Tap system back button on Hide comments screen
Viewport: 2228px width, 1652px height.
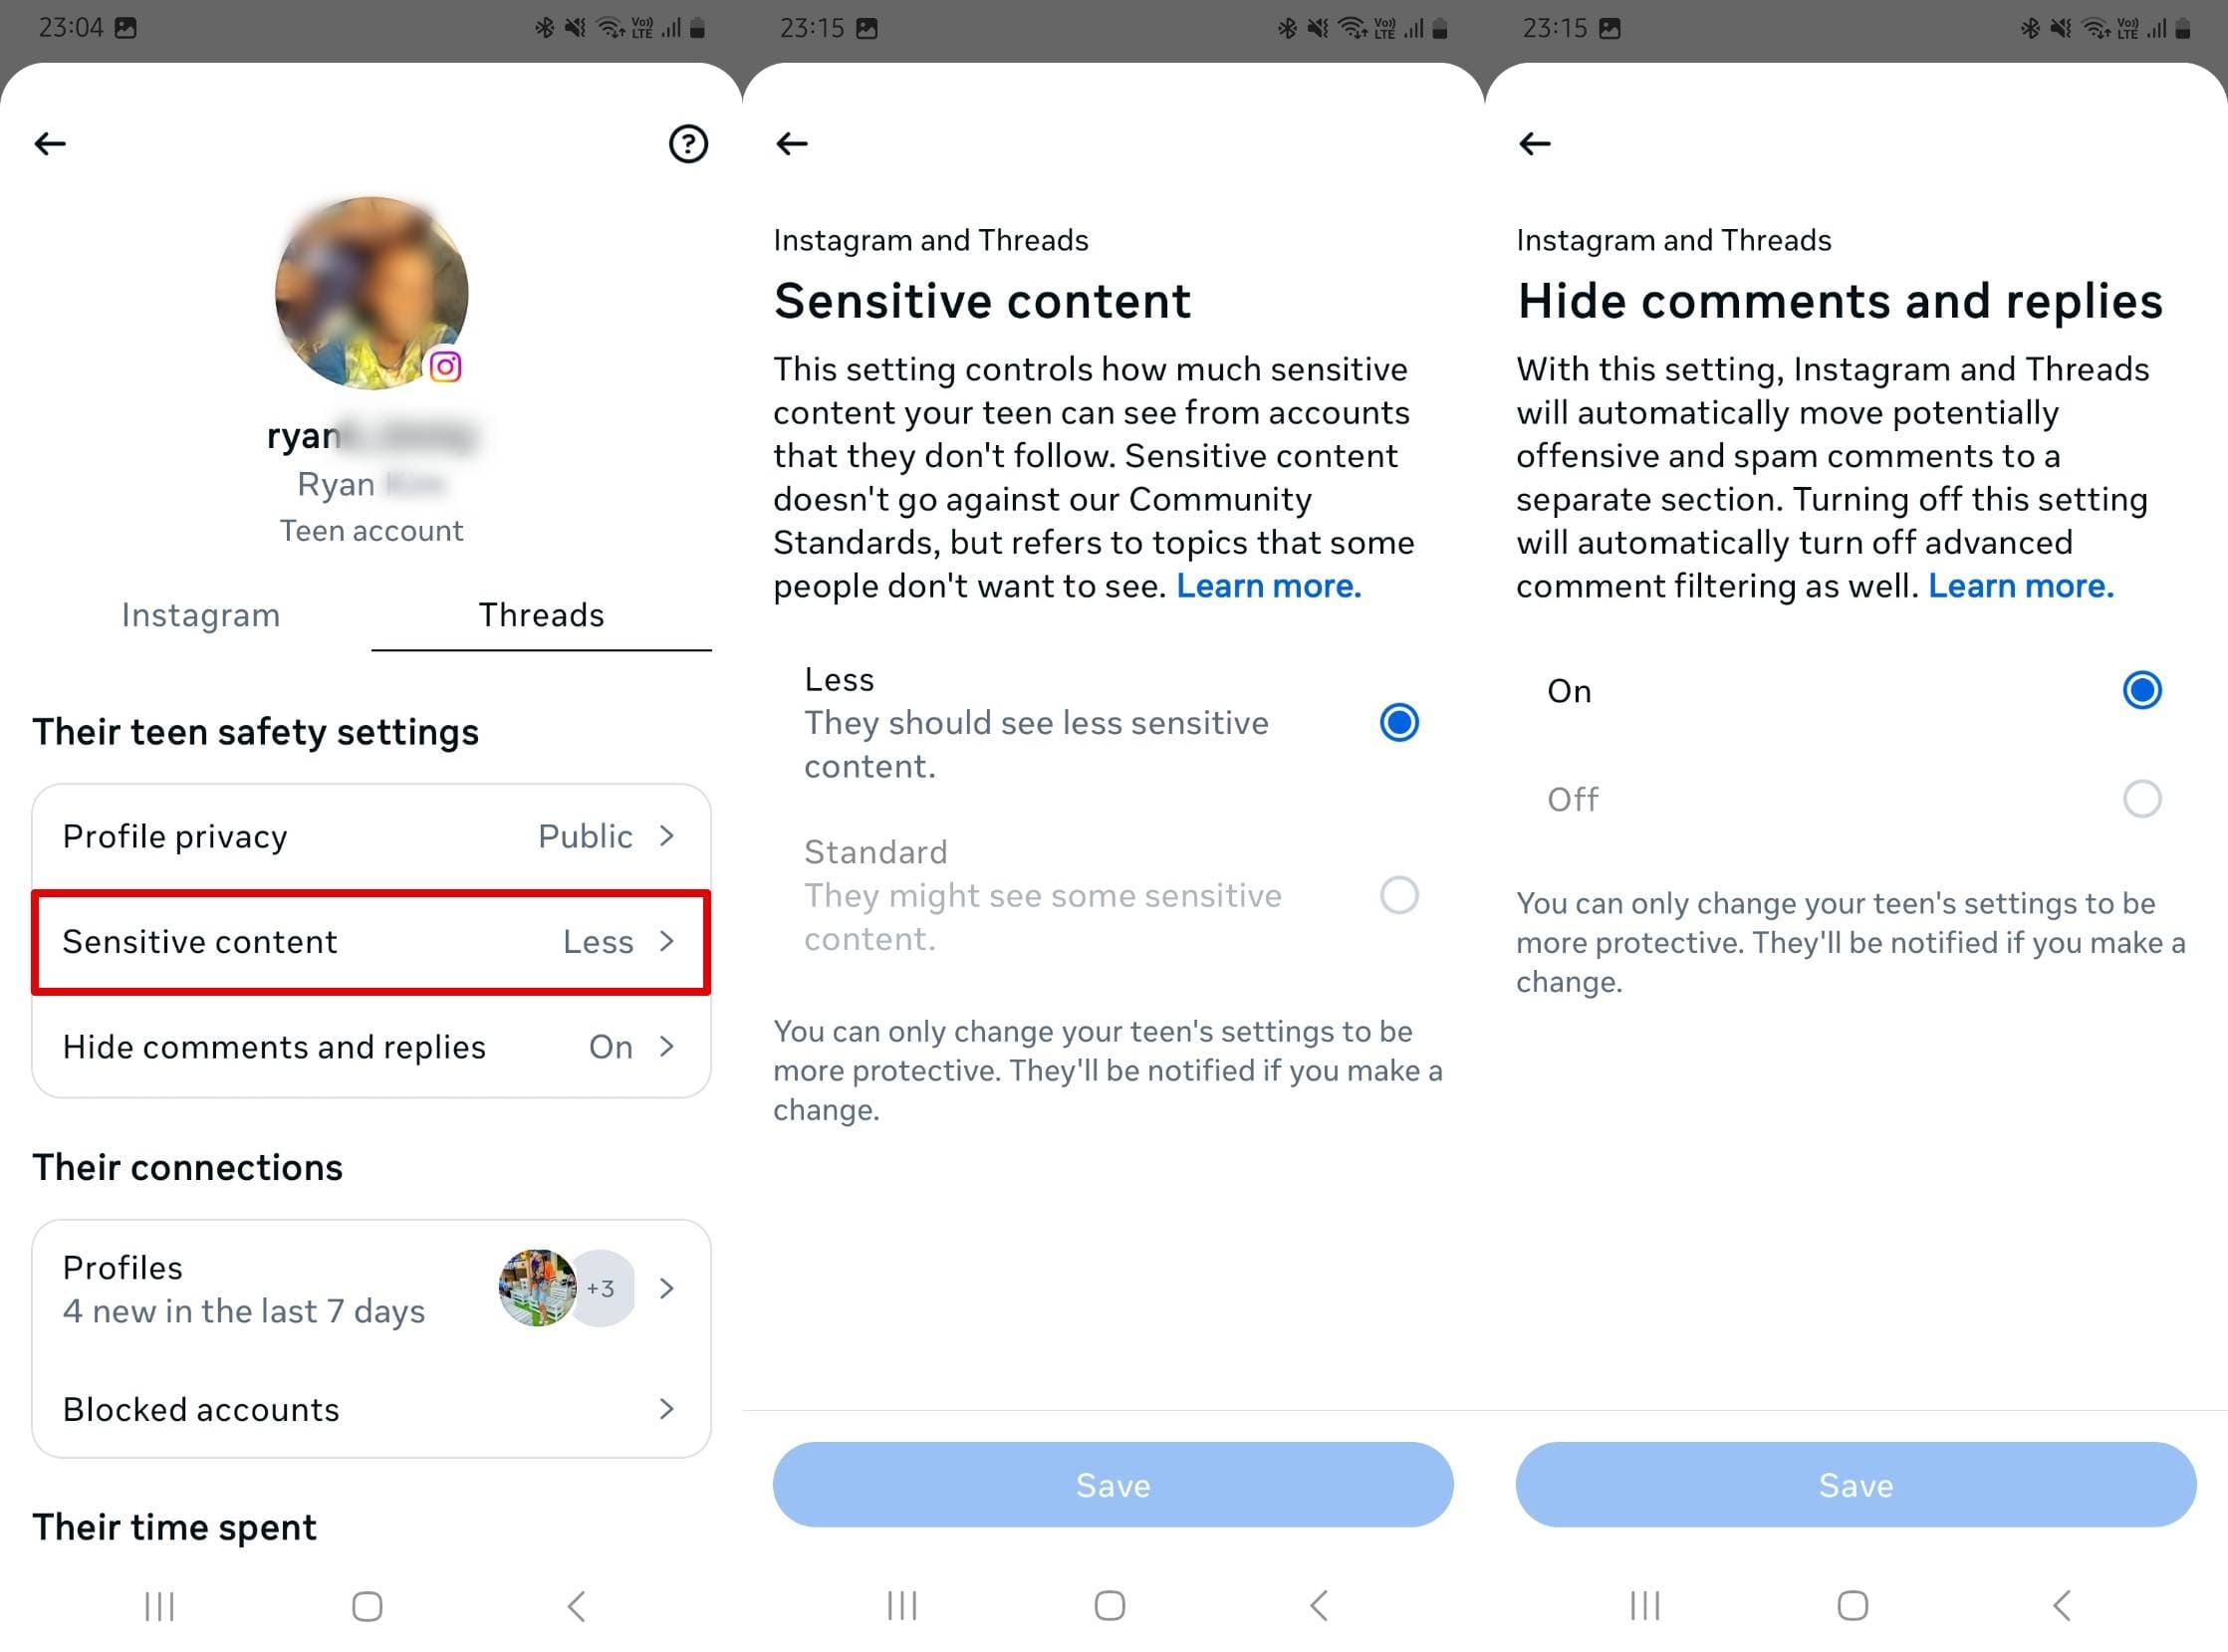pyautogui.click(x=2061, y=1607)
